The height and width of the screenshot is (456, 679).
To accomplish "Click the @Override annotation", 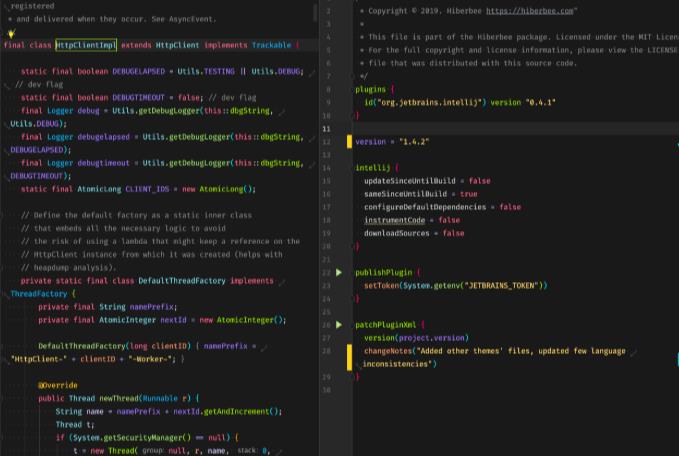I will click(58, 385).
